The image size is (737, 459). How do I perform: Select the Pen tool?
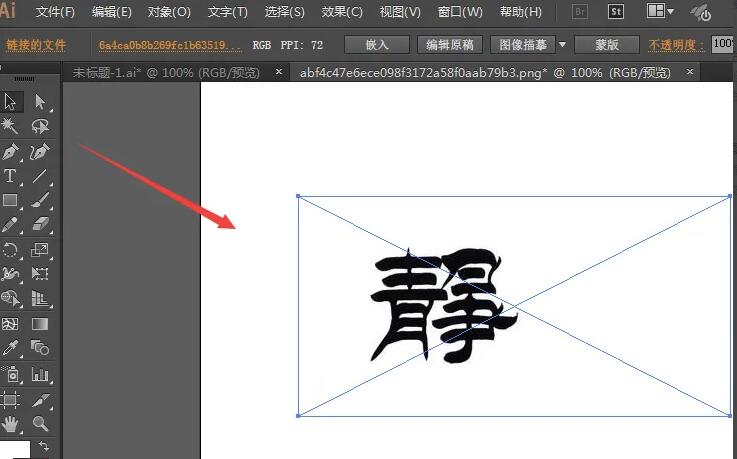pyautogui.click(x=10, y=152)
